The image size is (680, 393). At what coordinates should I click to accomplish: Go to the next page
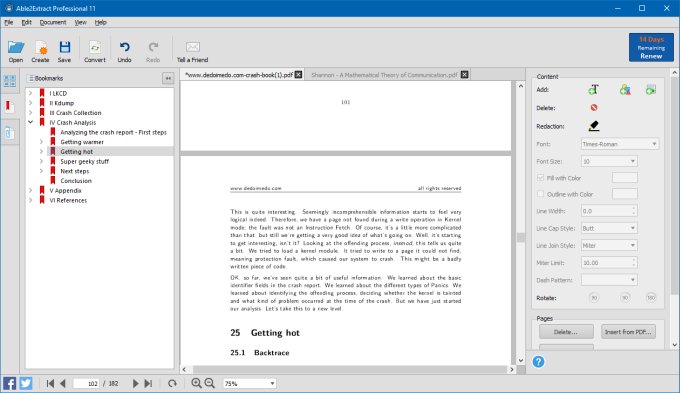[135, 383]
